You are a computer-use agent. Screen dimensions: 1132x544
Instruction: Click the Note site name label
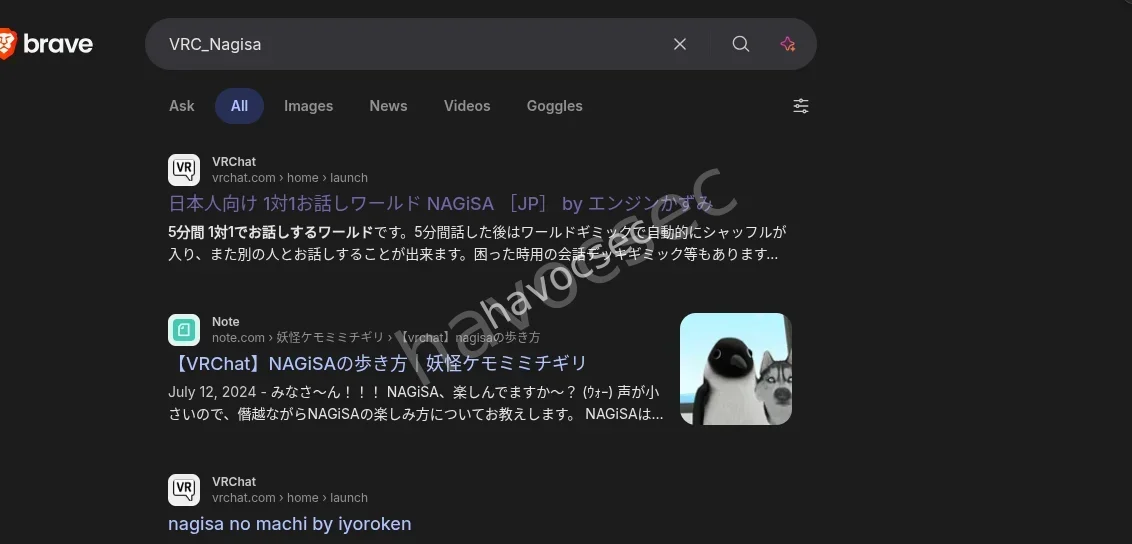[x=225, y=322]
